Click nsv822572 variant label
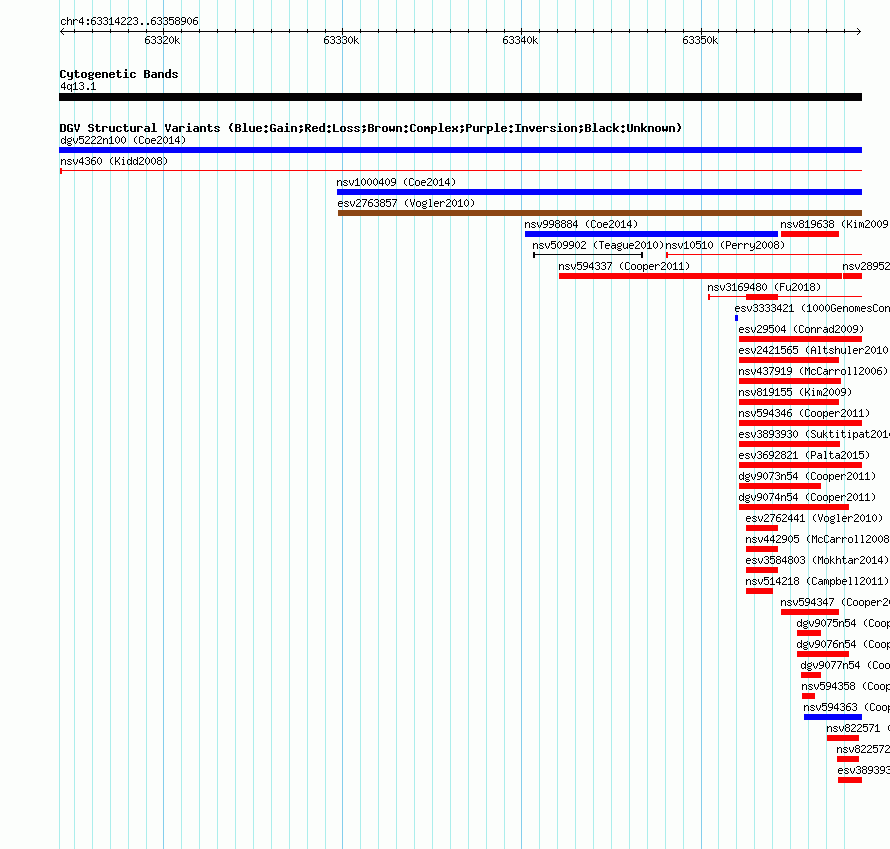 coord(863,749)
